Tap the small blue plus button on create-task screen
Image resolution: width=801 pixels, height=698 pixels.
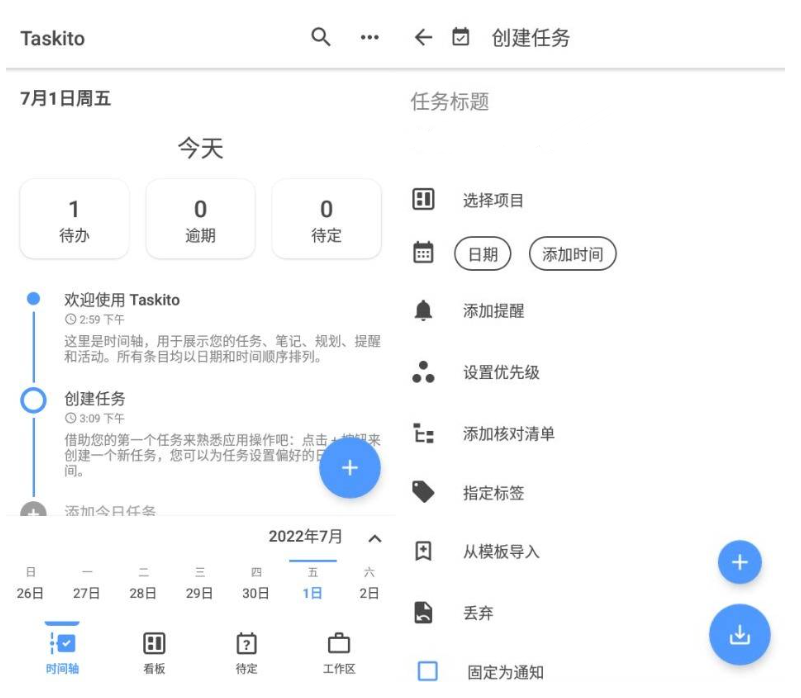pyautogui.click(x=740, y=562)
